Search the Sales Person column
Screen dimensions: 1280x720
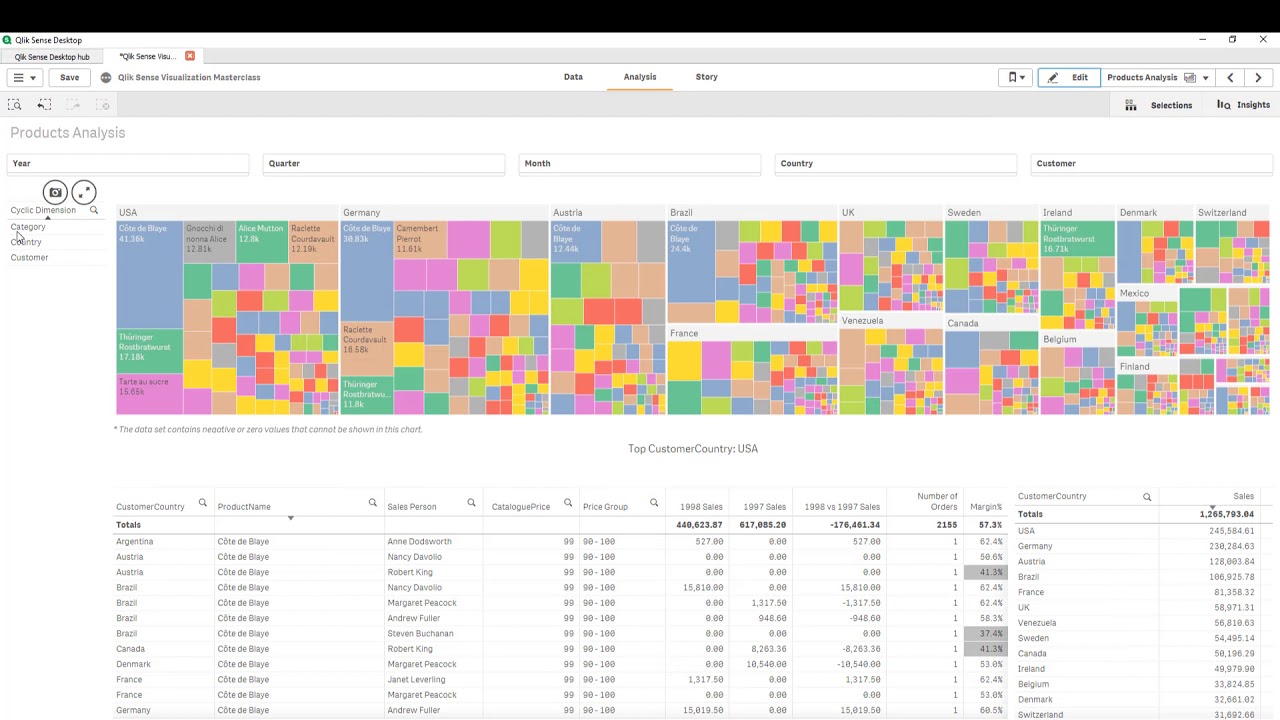click(471, 503)
